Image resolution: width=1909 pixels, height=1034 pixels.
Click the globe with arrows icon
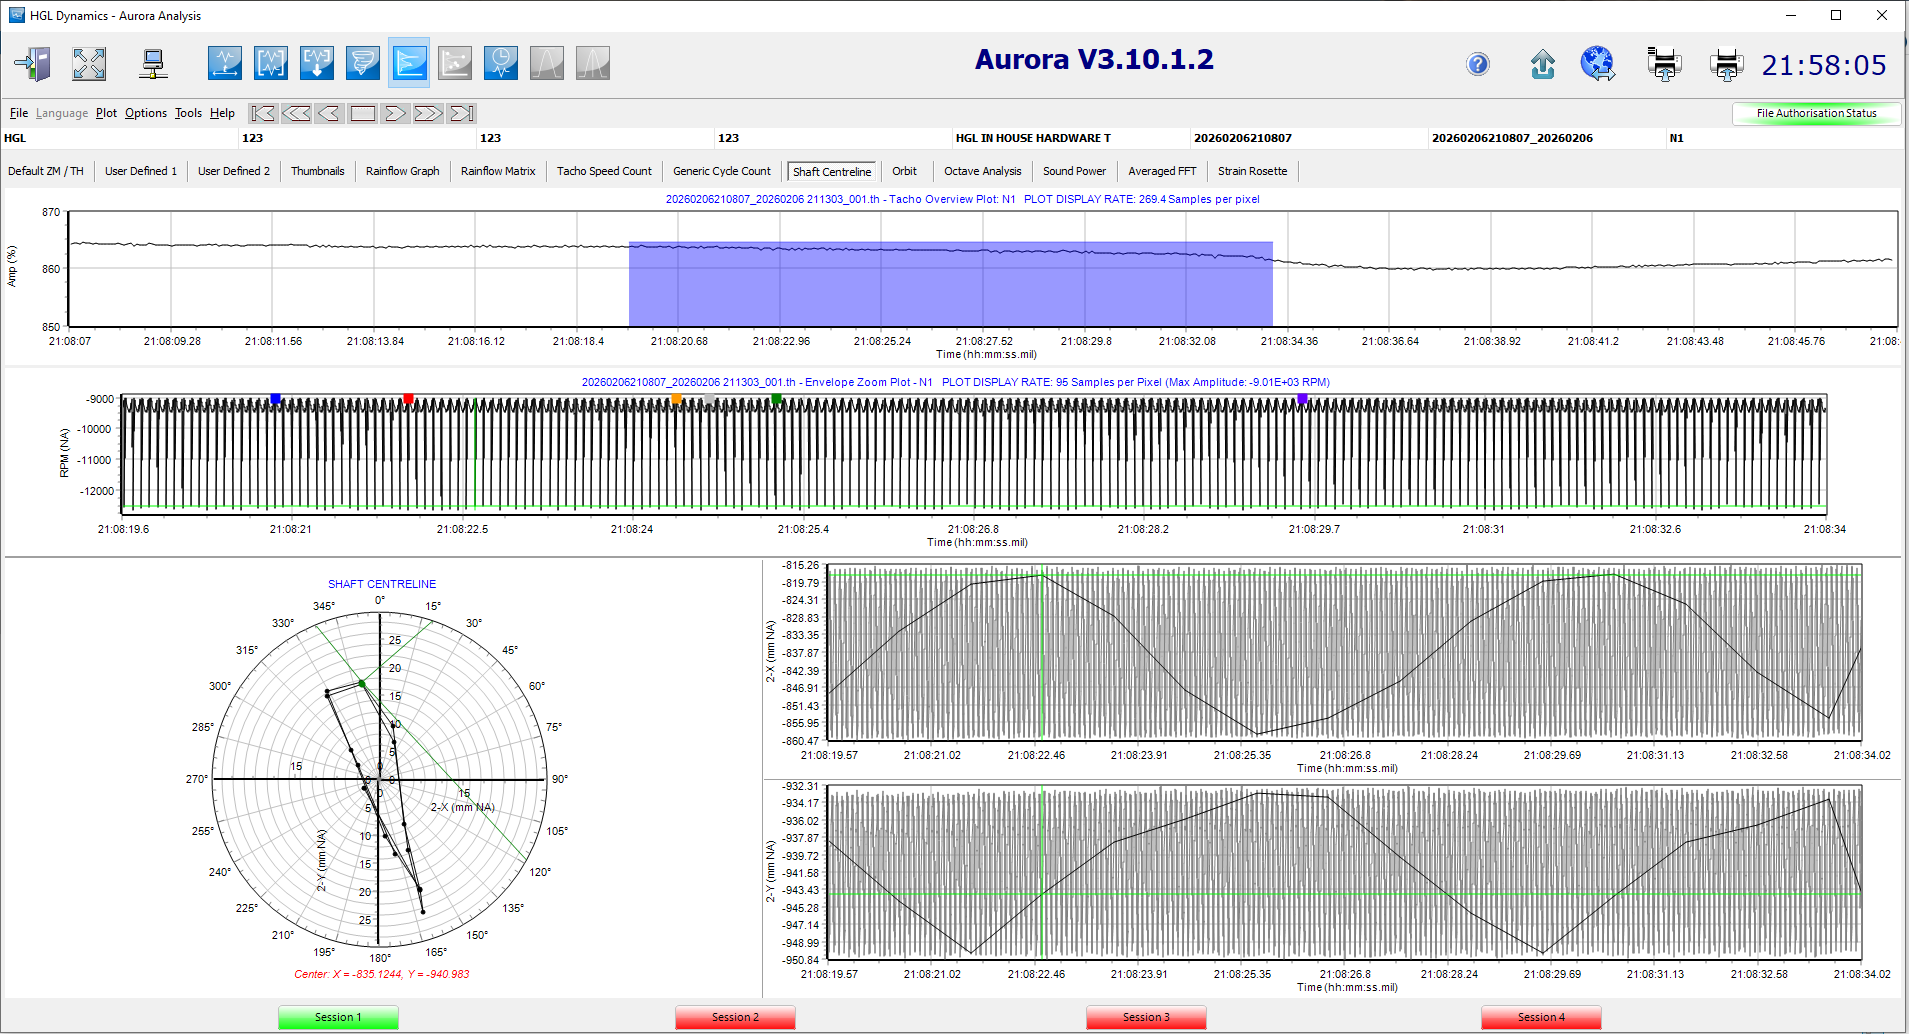(1598, 64)
